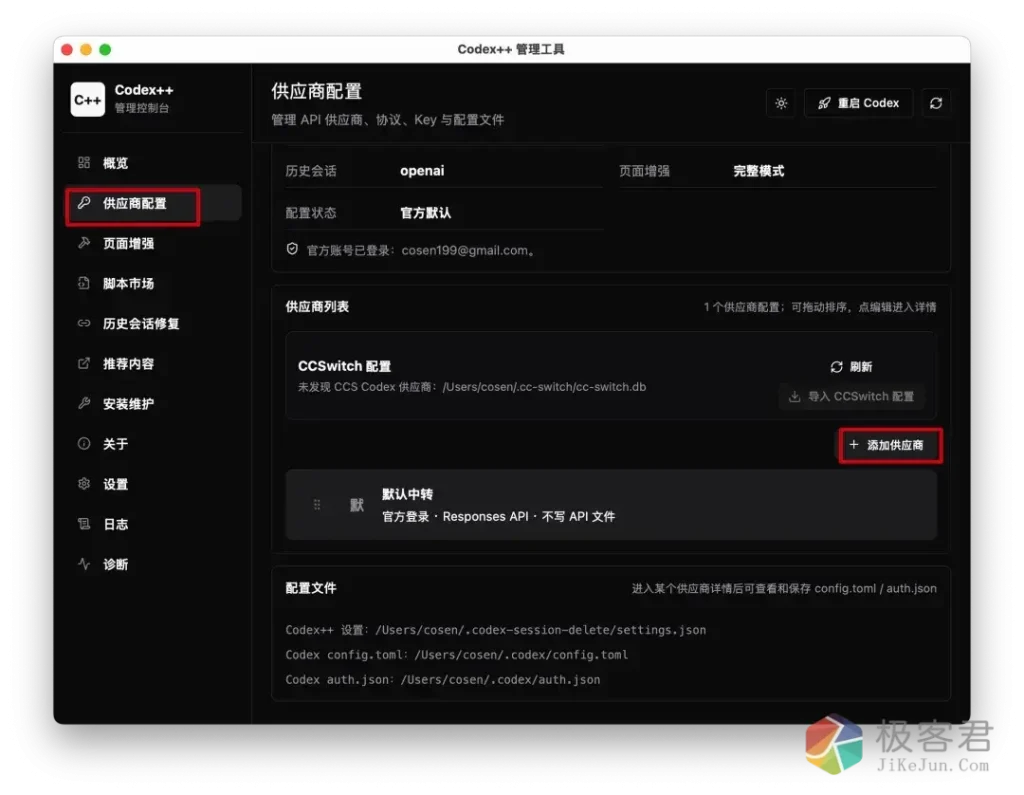Click 刷新 in CCSwitch 配置 card

[x=851, y=367]
